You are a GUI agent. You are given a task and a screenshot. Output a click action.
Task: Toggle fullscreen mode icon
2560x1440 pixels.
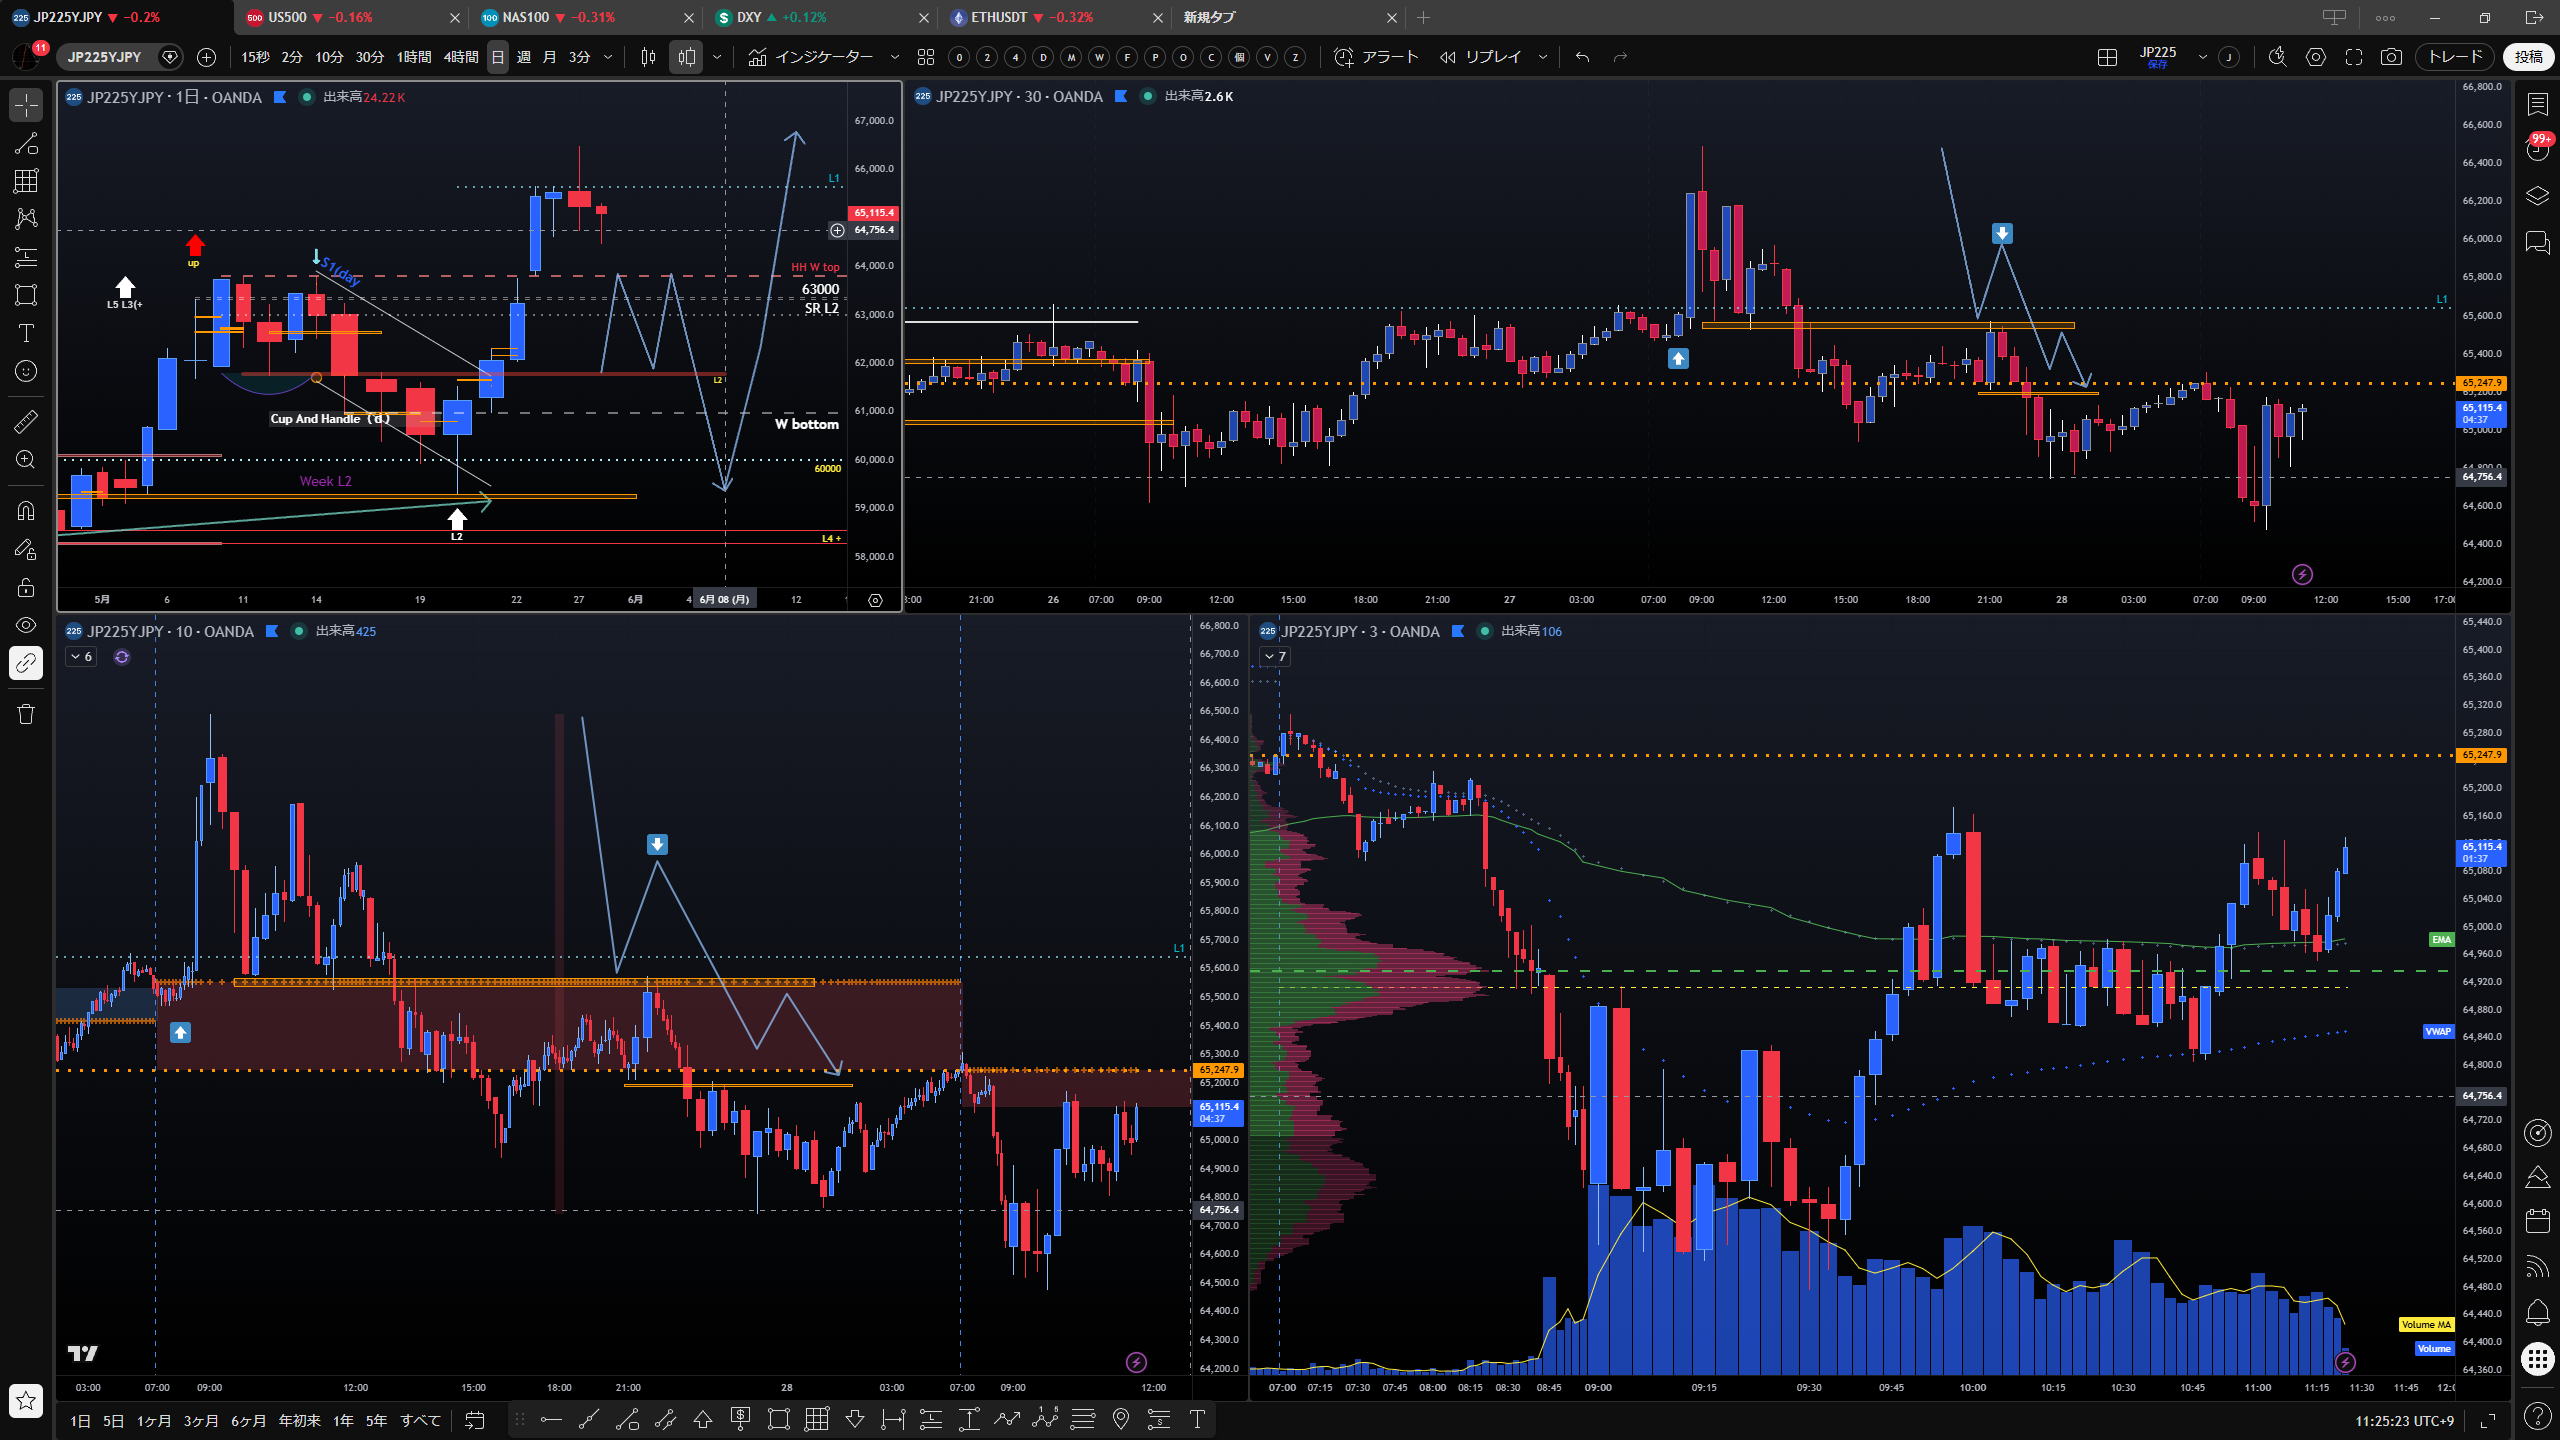pyautogui.click(x=2354, y=57)
